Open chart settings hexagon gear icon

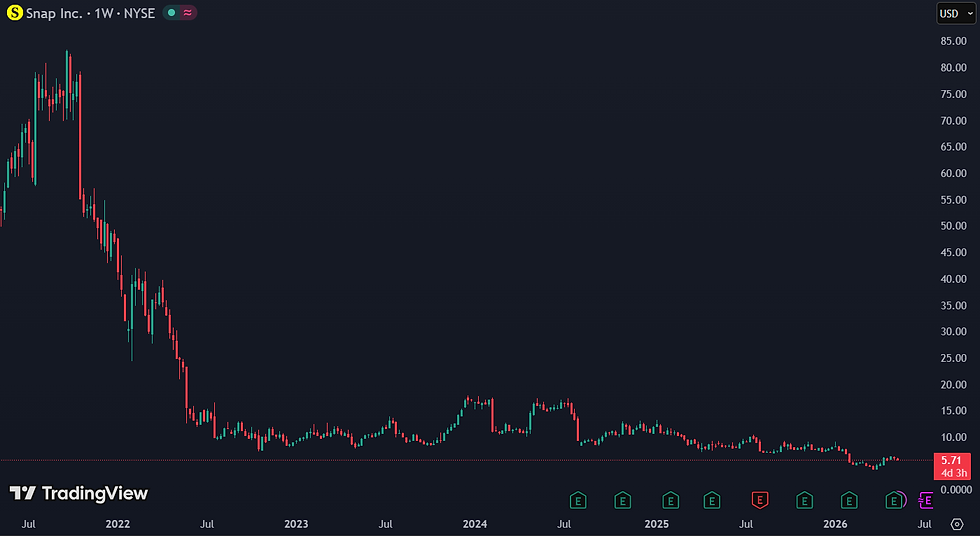(957, 524)
